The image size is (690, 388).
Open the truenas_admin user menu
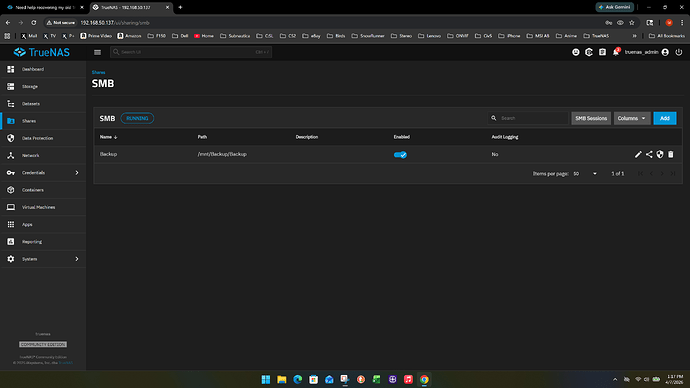pyautogui.click(x=646, y=52)
